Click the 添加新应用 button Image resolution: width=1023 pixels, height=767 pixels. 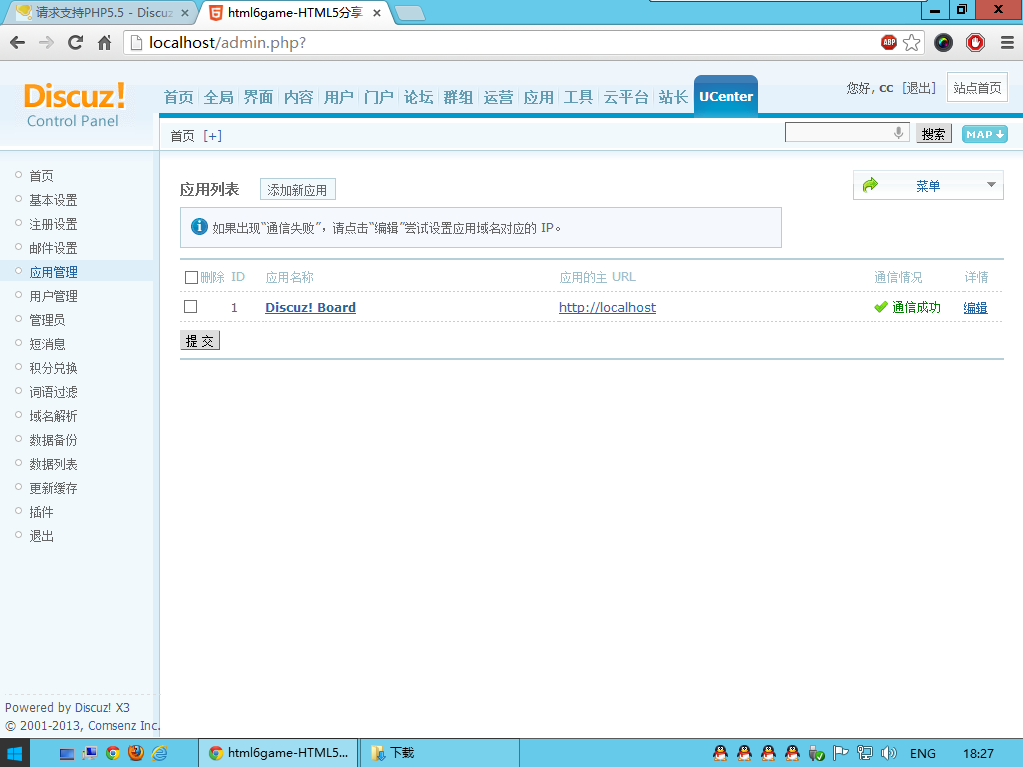click(298, 190)
